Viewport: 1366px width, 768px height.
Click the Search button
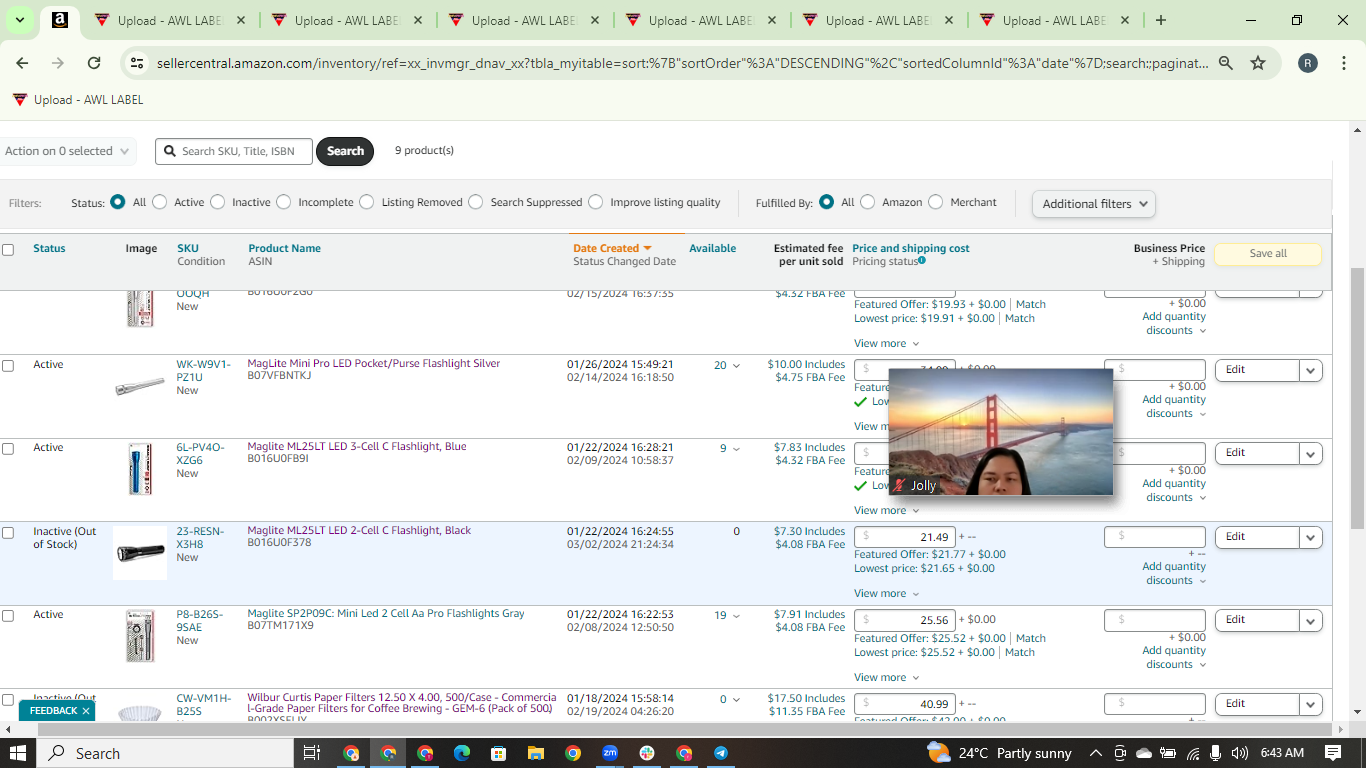pos(345,151)
